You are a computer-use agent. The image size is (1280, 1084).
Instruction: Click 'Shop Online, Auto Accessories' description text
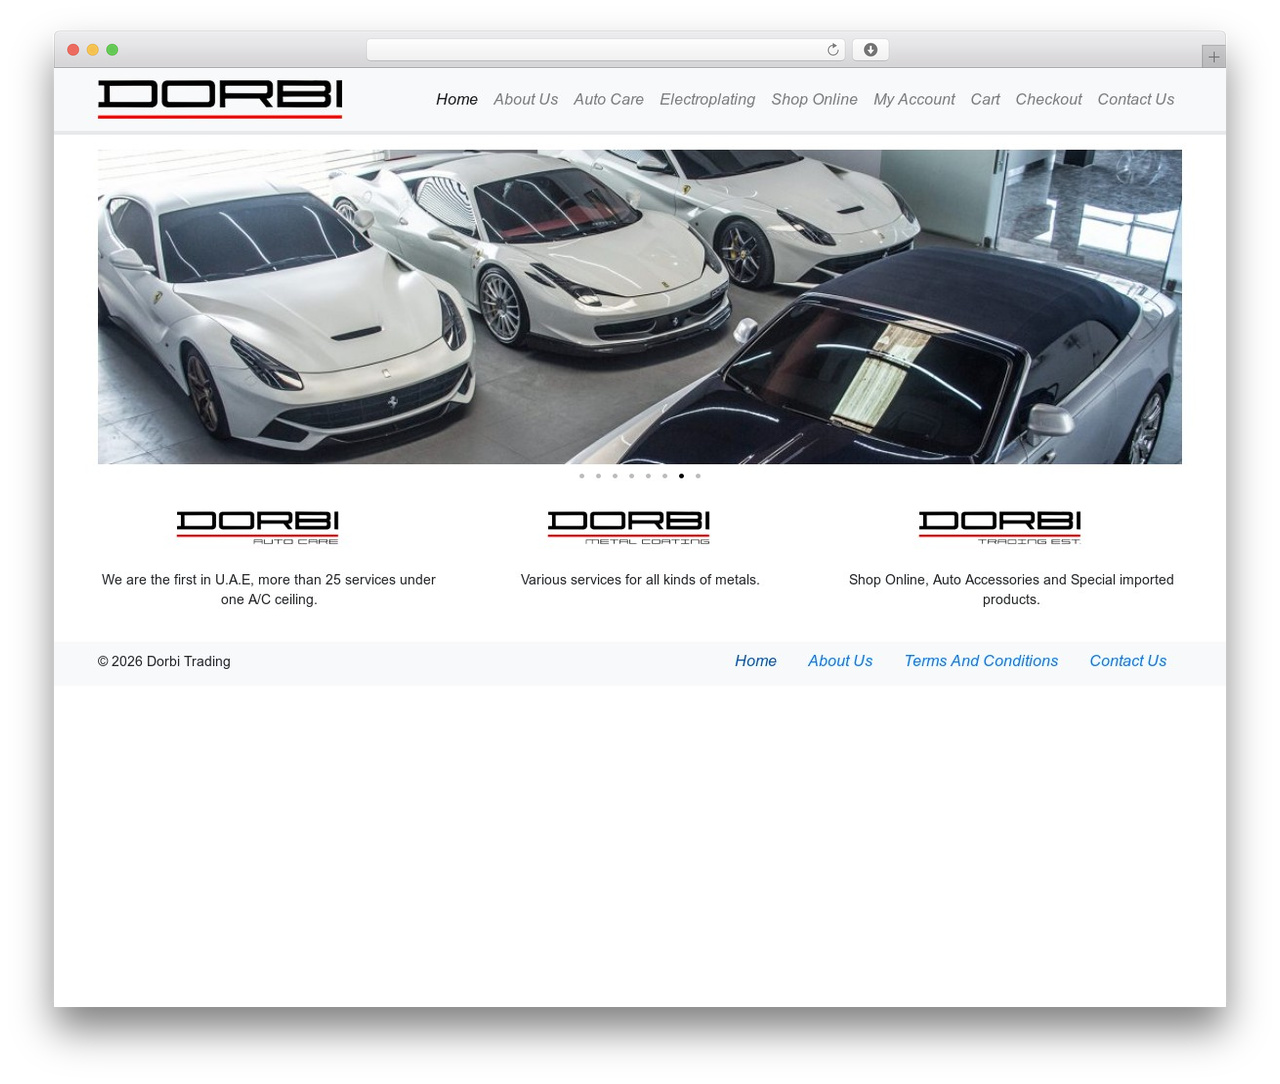1011,590
